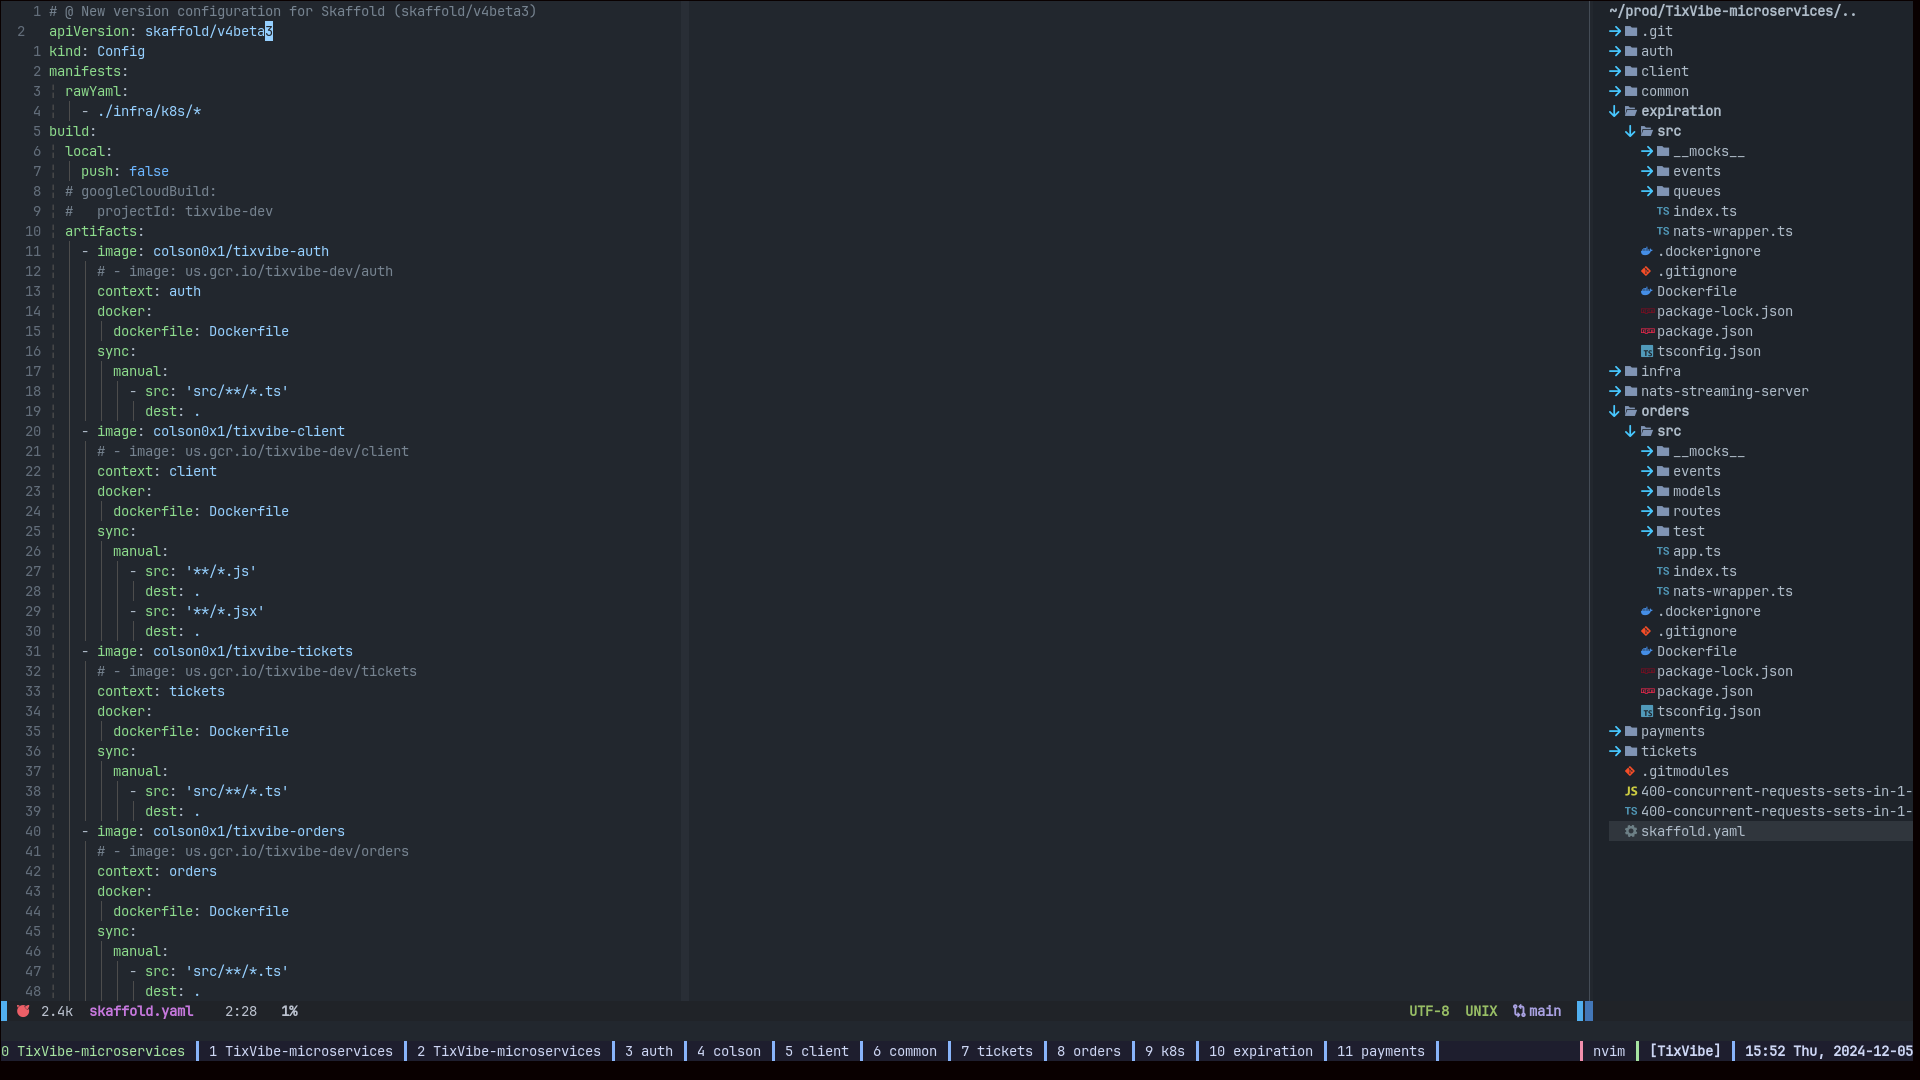This screenshot has width=1920, height=1080.
Task: Collapse the orders folder arrow
Action: pyautogui.click(x=1614, y=411)
